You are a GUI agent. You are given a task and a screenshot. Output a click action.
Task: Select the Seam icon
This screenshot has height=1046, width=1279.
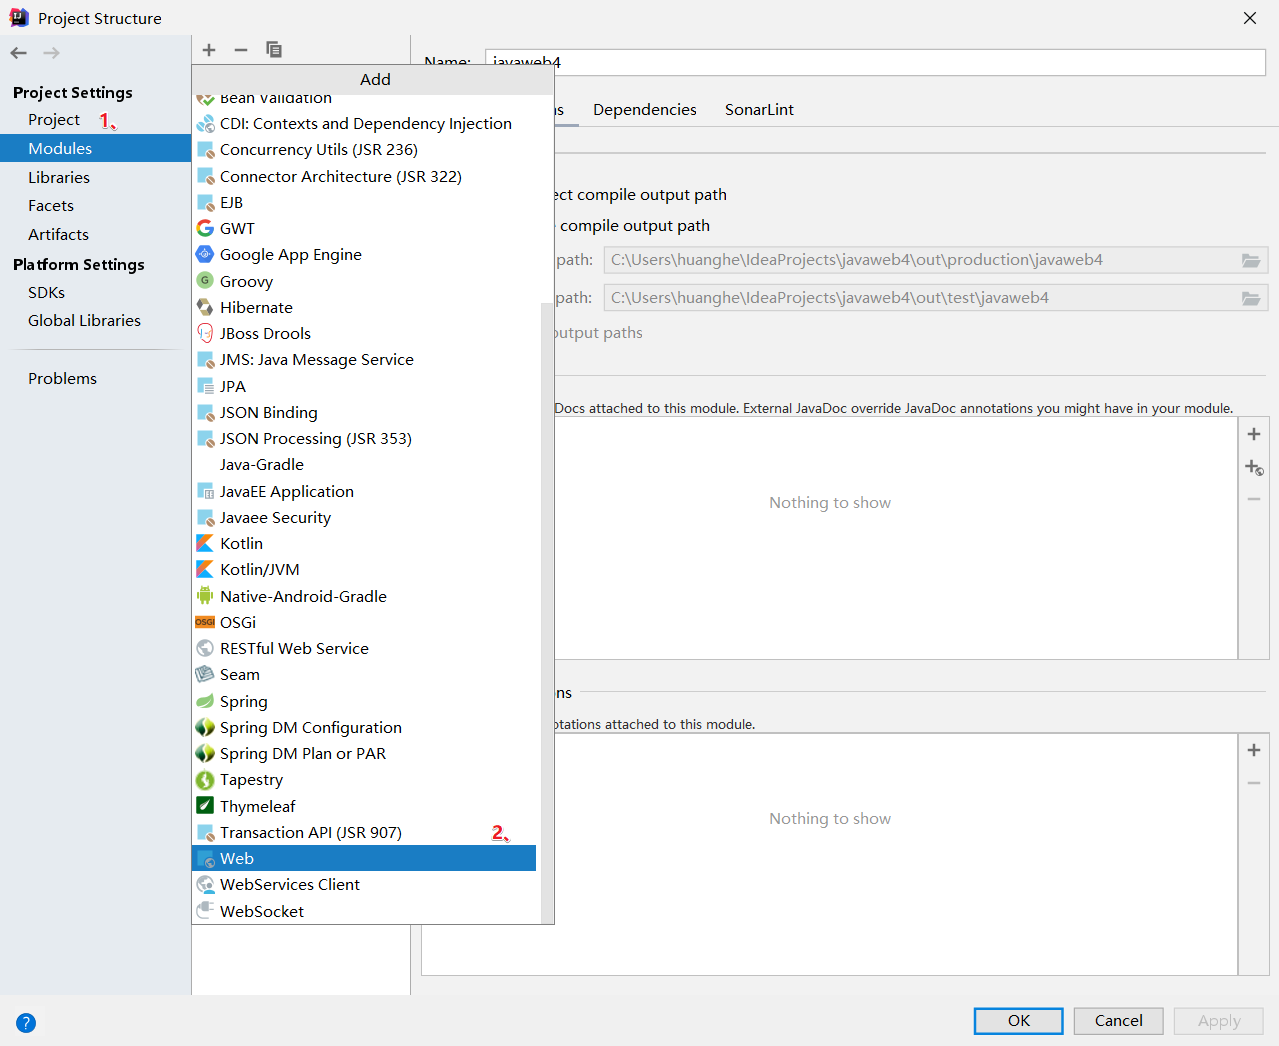pos(205,674)
